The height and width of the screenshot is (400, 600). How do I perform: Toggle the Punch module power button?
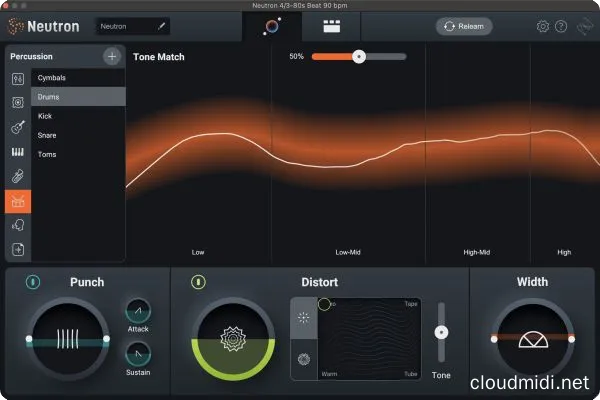(33, 283)
